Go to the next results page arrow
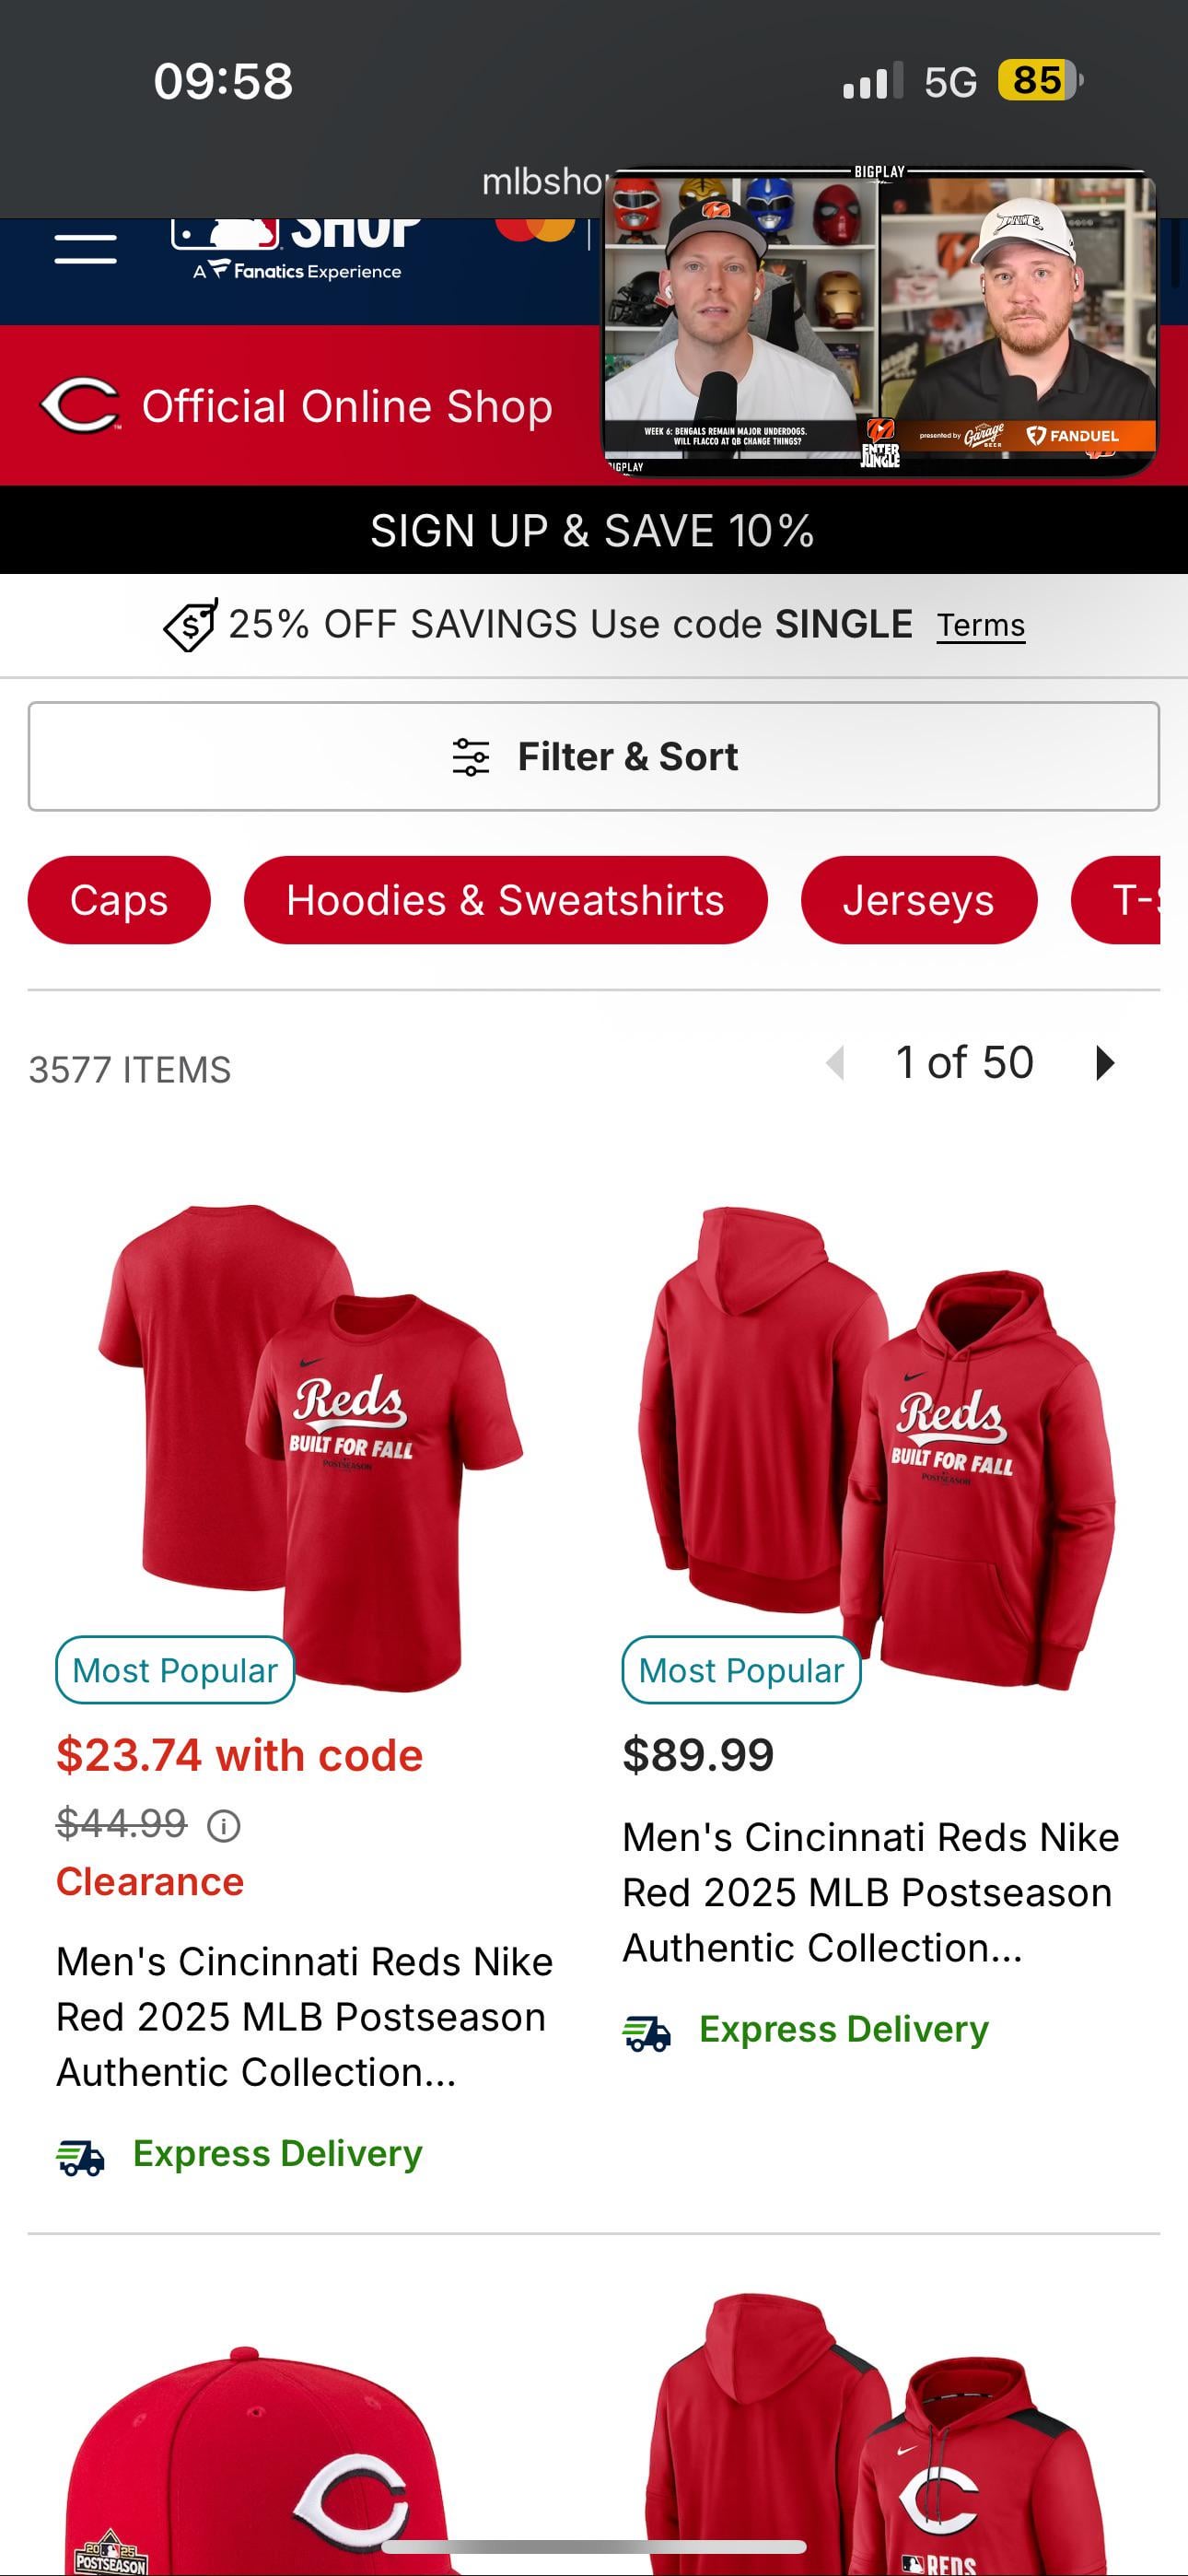 (x=1104, y=1062)
